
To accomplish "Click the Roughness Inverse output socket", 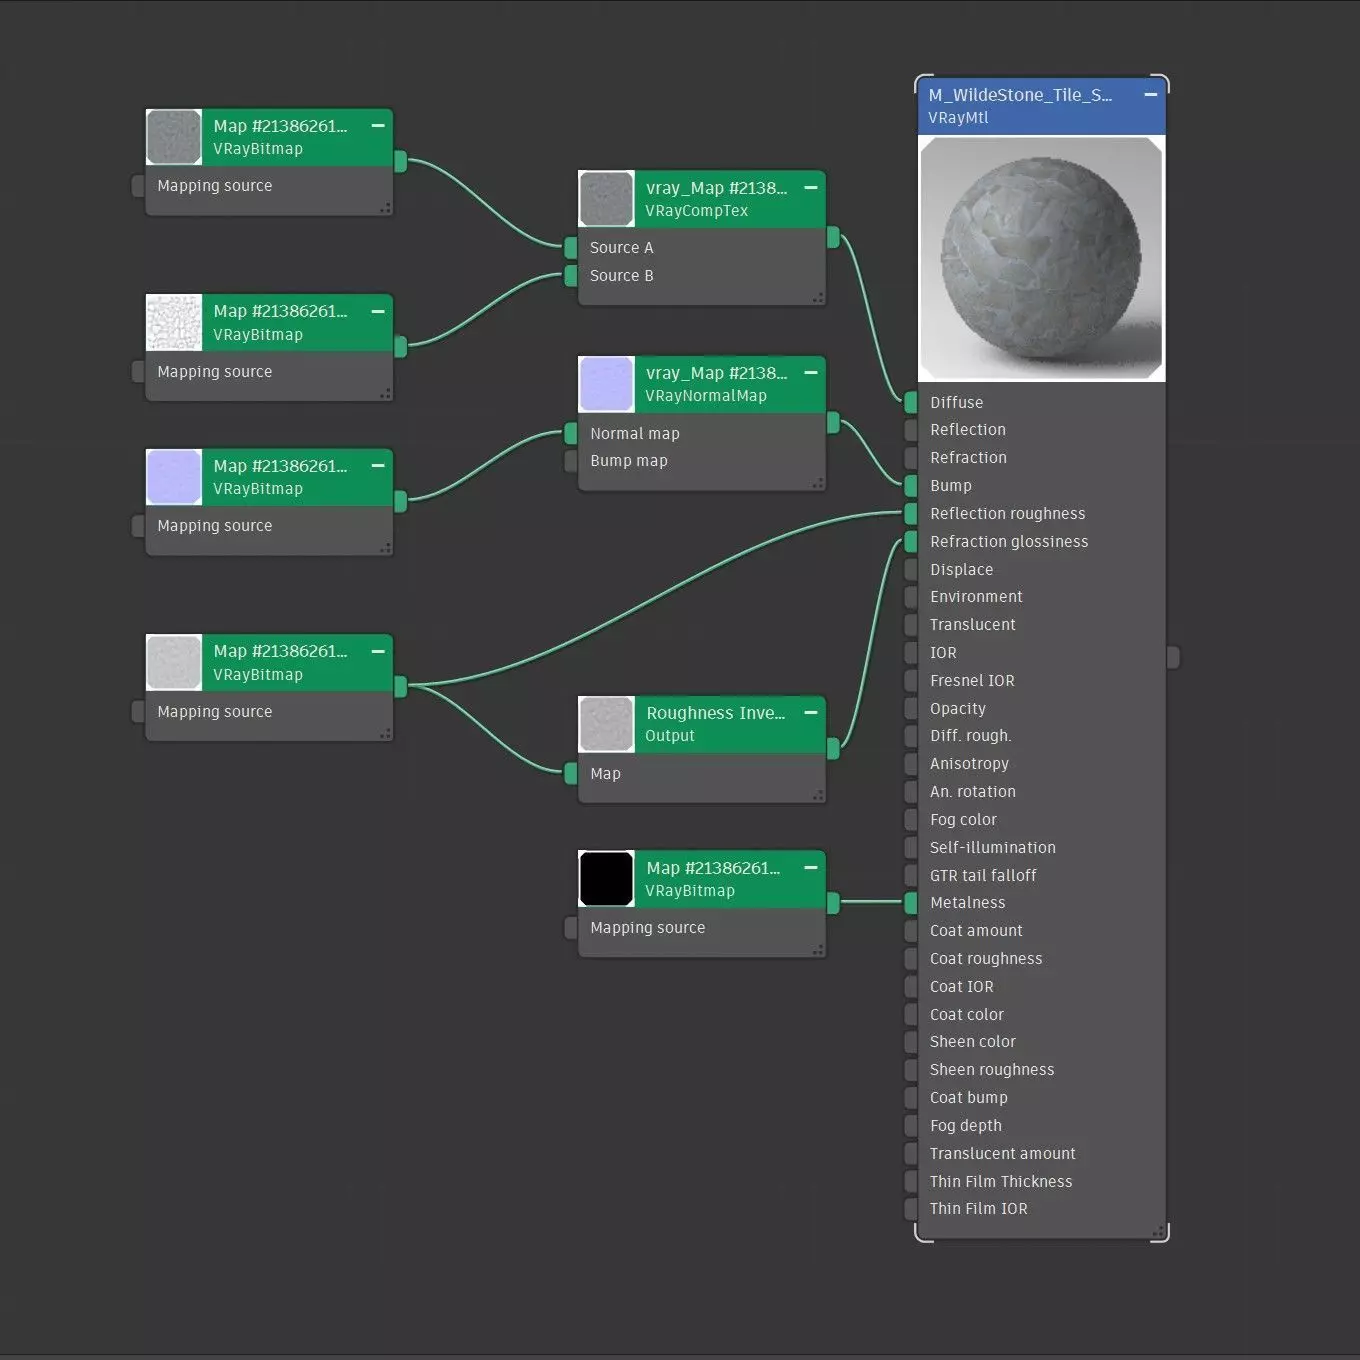I will pos(833,749).
